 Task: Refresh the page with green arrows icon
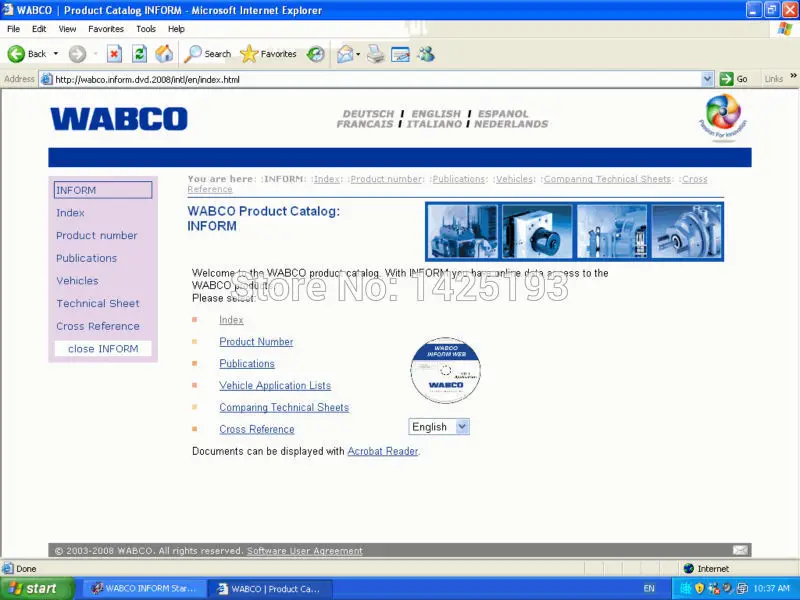pos(139,54)
